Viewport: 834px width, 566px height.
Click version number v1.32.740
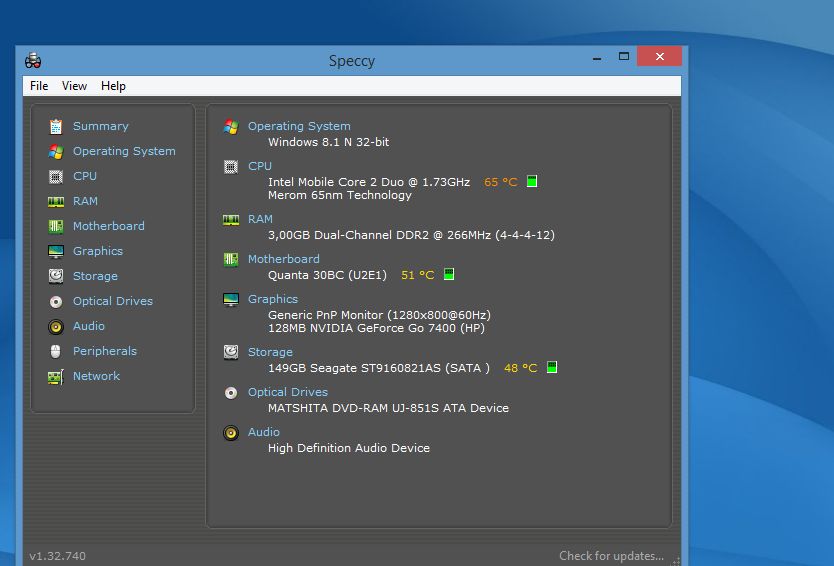[x=57, y=556]
